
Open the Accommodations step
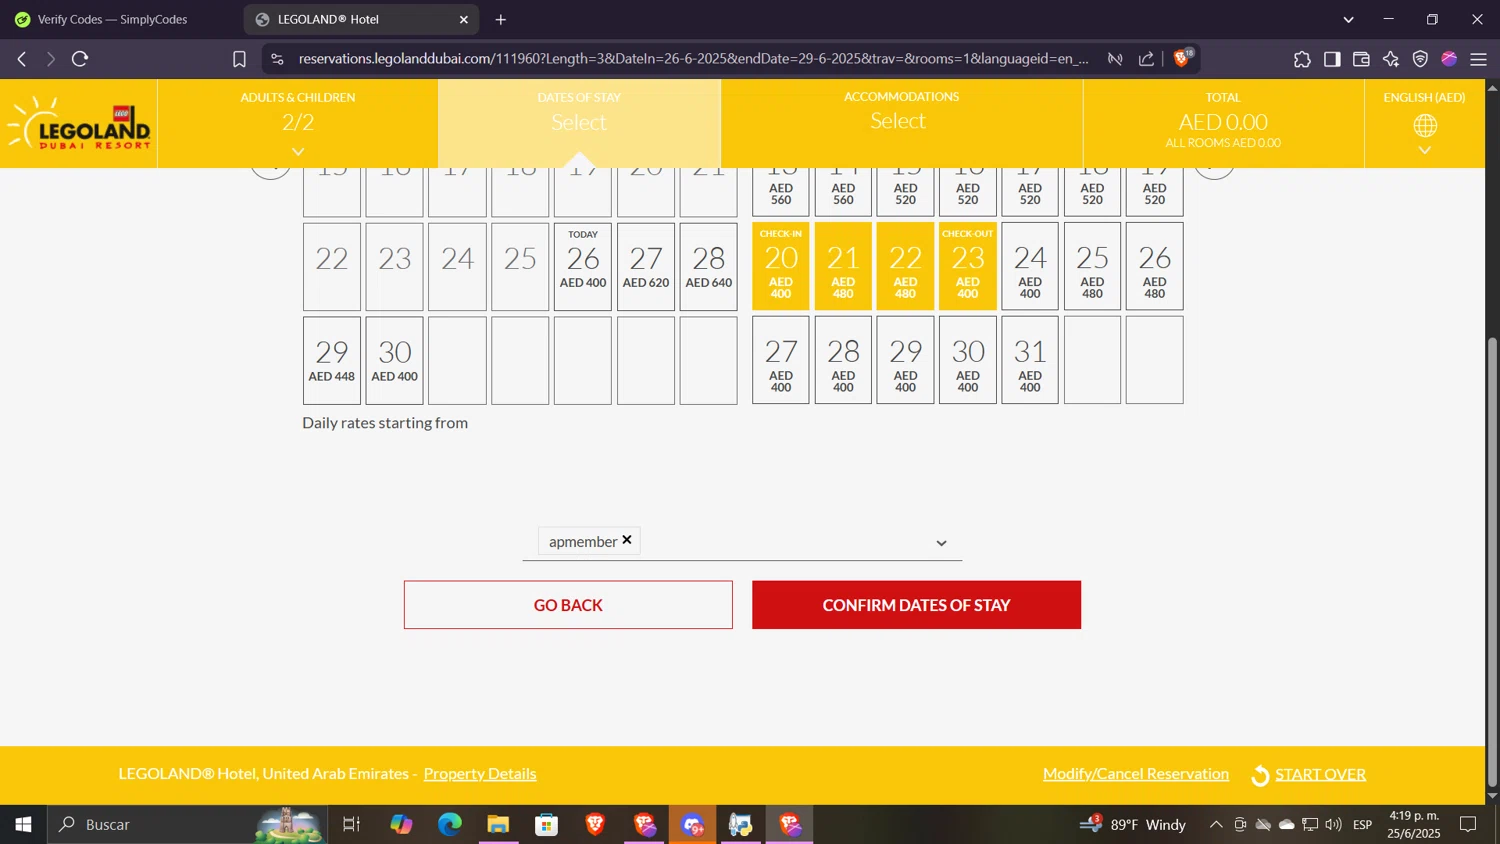pyautogui.click(x=901, y=123)
